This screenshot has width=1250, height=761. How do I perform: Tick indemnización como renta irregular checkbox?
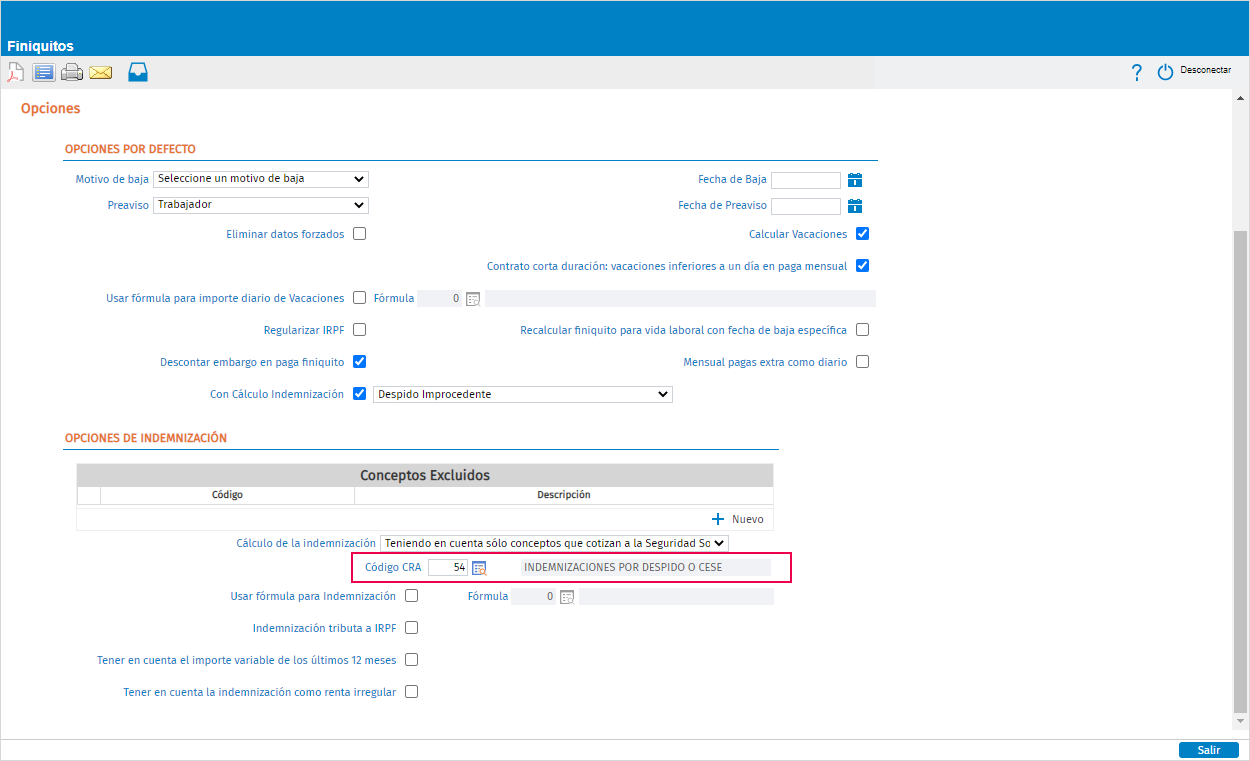411,691
